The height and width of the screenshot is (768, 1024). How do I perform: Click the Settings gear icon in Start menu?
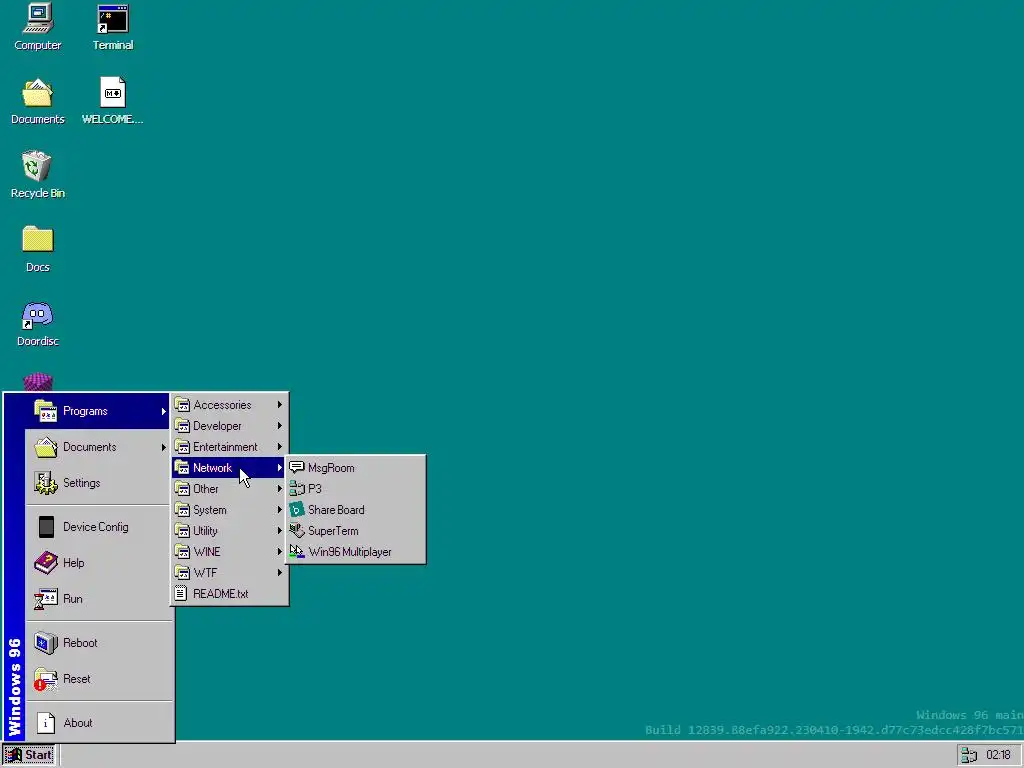[x=46, y=483]
